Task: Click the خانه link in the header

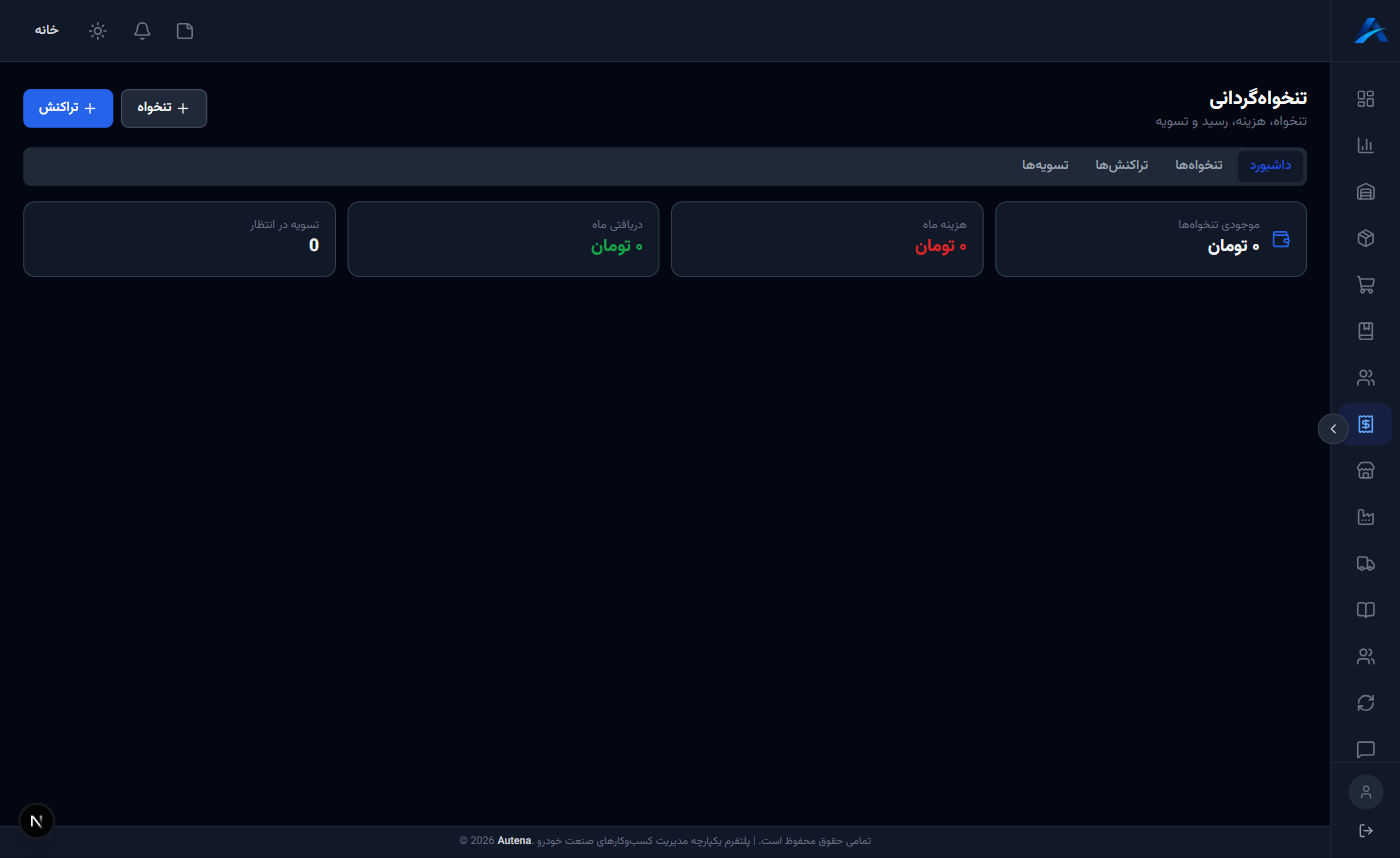Action: click(47, 30)
